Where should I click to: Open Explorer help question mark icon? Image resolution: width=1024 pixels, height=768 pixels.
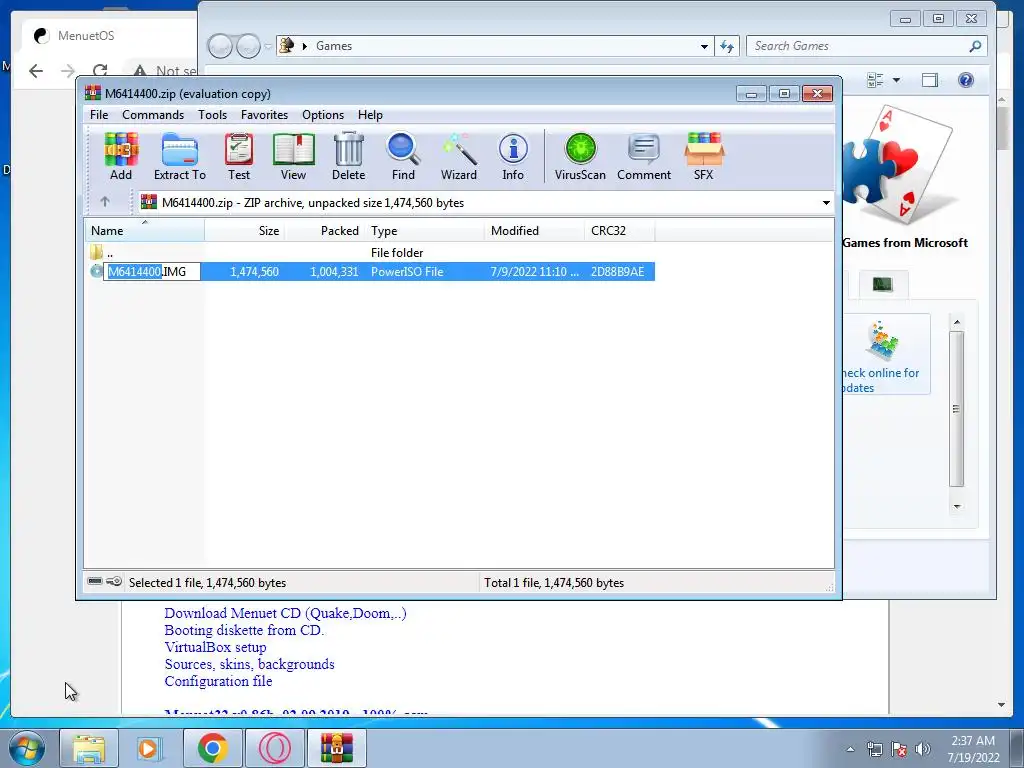tap(966, 80)
